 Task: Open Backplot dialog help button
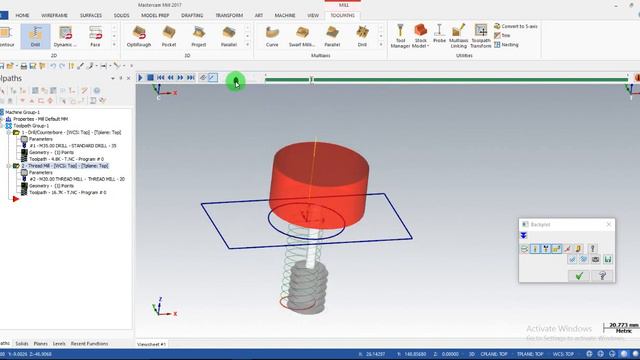[602, 276]
